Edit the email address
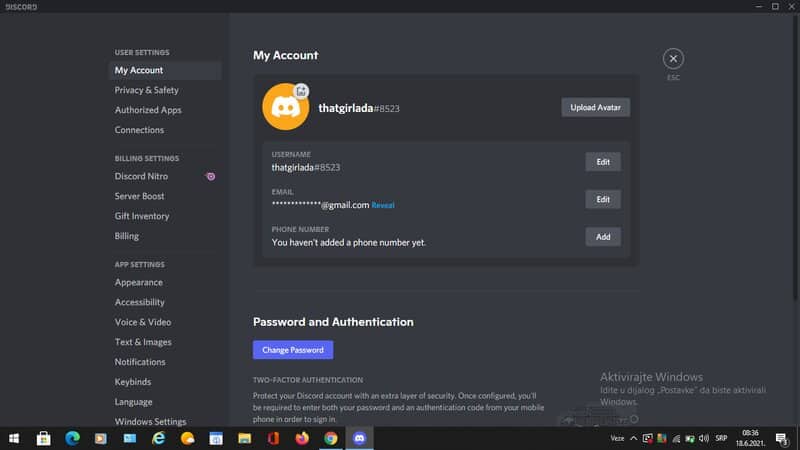Viewport: 800px width, 450px height. [x=603, y=199]
